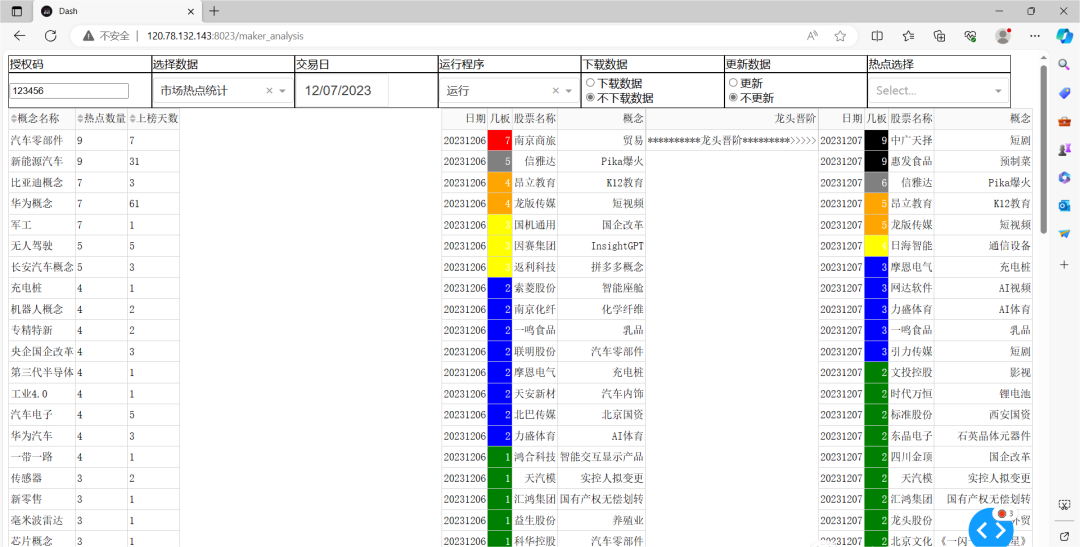The width and height of the screenshot is (1080, 547).
Task: Open the favorites list icon
Action: pos(908,36)
